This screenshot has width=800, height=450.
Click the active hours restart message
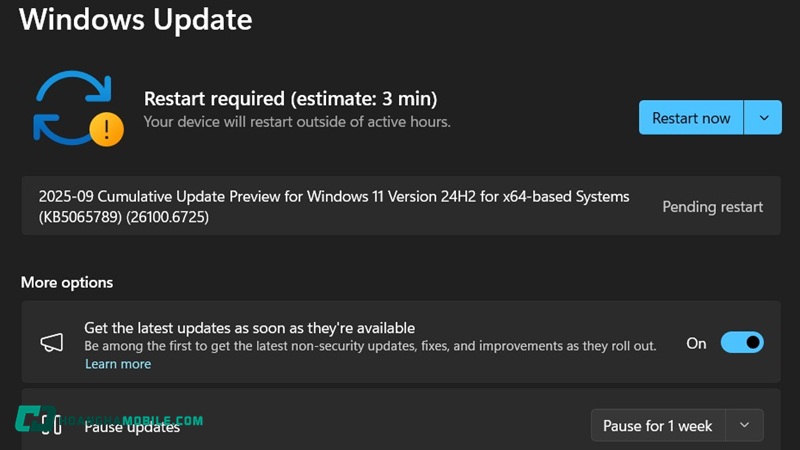(x=297, y=122)
